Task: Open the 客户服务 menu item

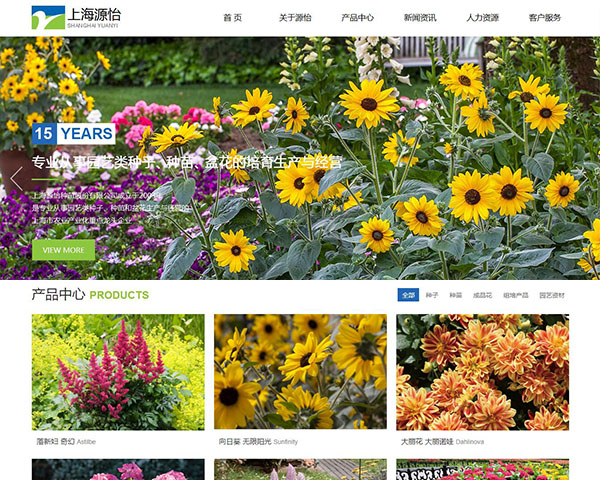Action: (545, 18)
